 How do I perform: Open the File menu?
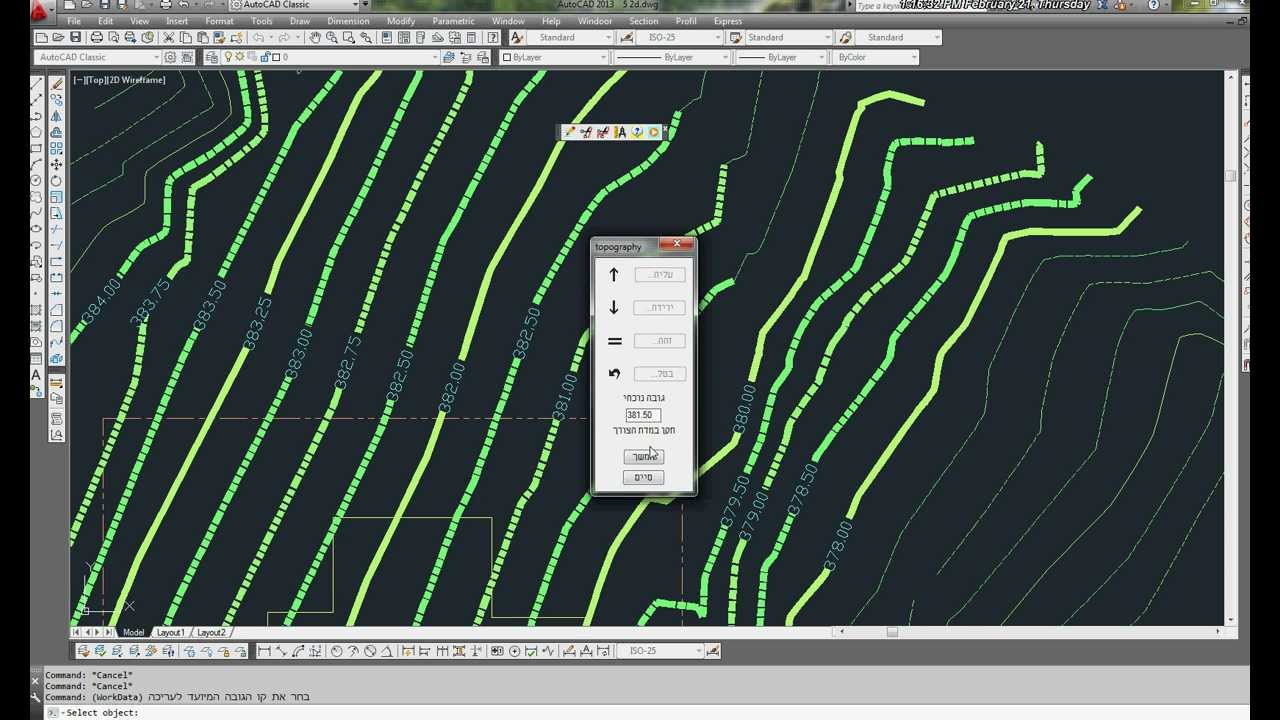click(x=74, y=21)
